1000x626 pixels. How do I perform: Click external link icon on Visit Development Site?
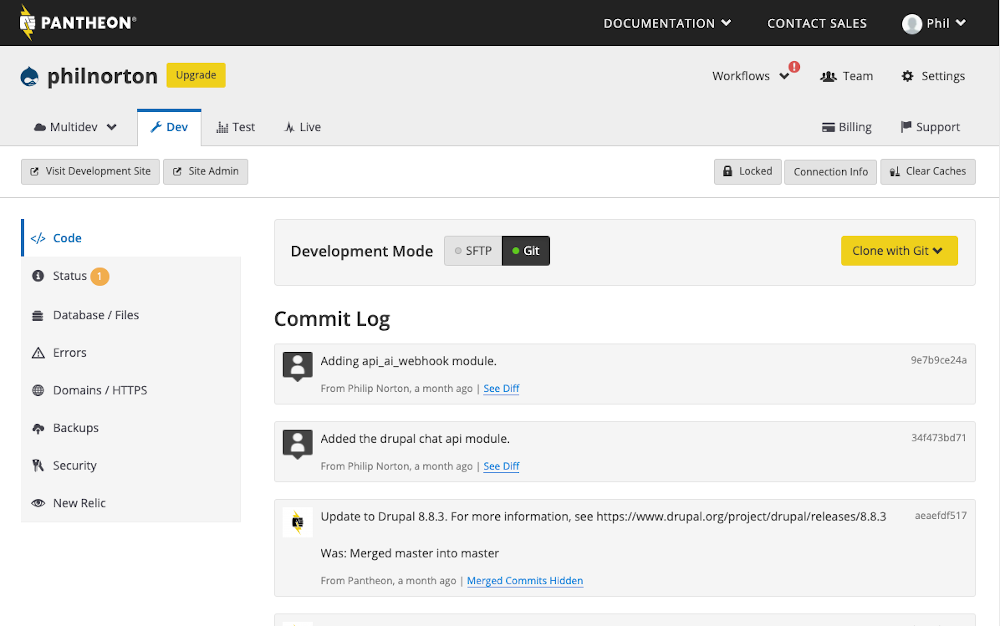point(34,171)
